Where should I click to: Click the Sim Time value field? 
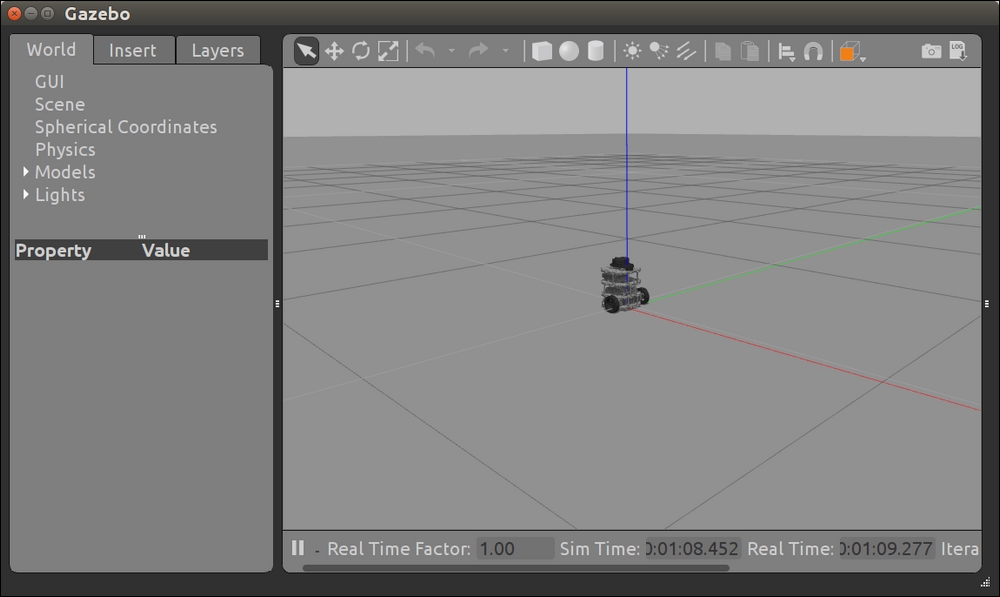point(693,549)
